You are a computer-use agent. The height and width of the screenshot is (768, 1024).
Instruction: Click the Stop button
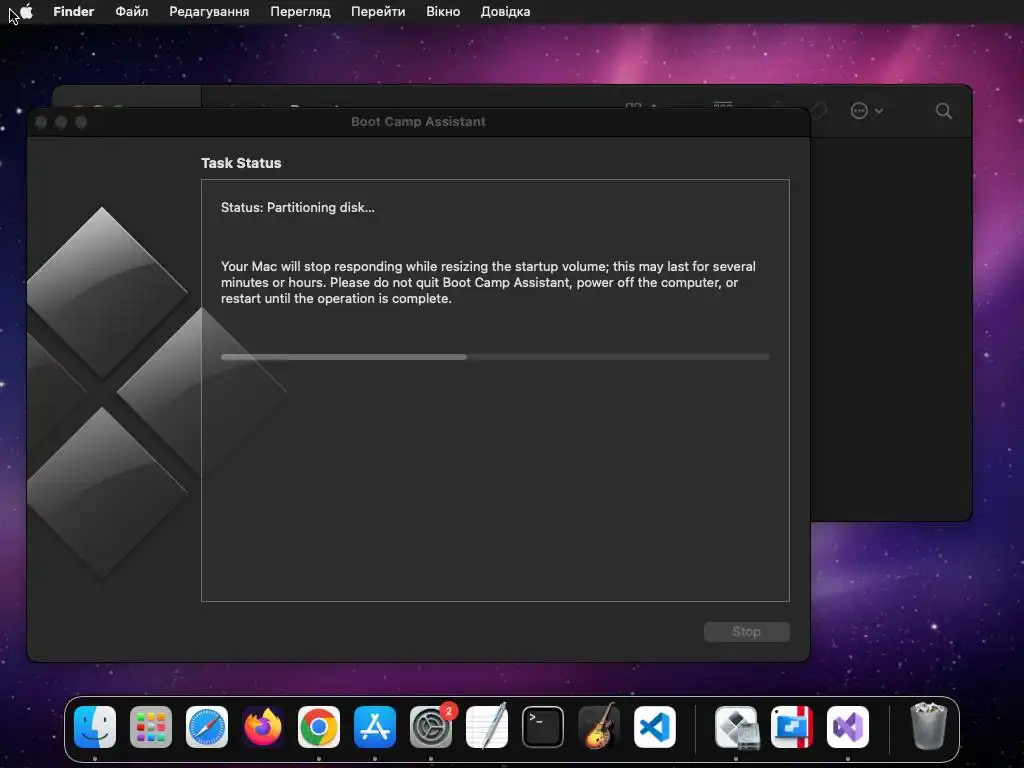746,632
